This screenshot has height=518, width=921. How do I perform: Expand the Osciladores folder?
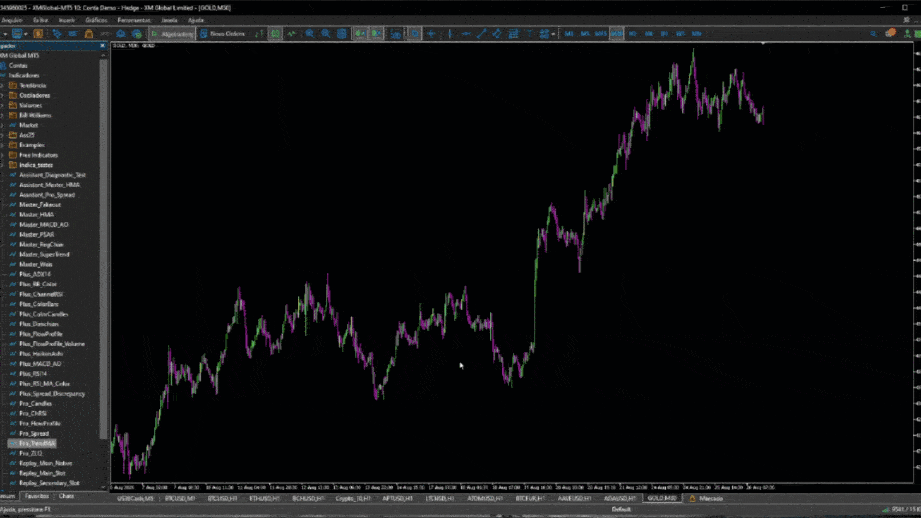(x=2, y=96)
